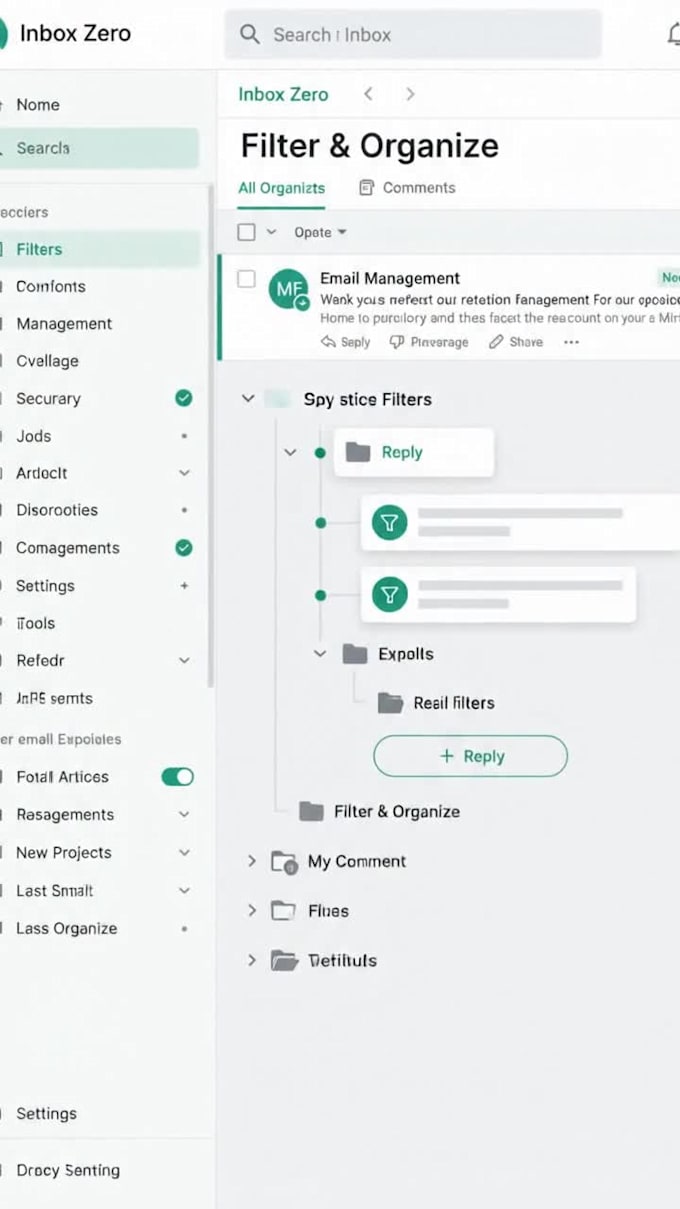The width and height of the screenshot is (680, 1209).
Task: Click the Piinverage action in email
Action: coord(429,342)
